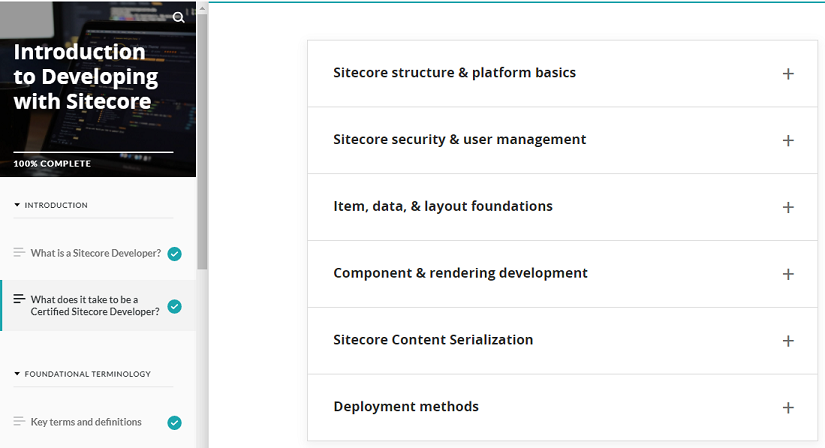This screenshot has width=825, height=448.
Task: Collapse the Introduction section arrow
Action: [x=17, y=205]
